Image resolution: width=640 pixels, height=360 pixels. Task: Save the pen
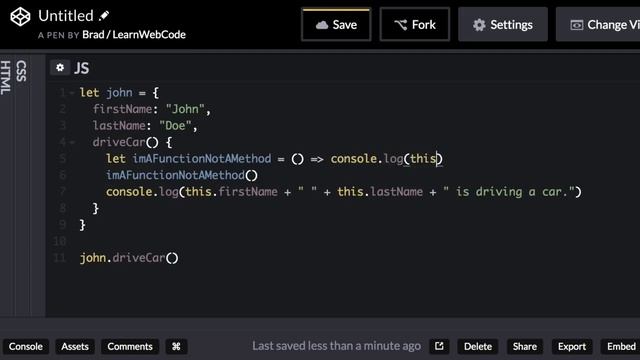336,25
